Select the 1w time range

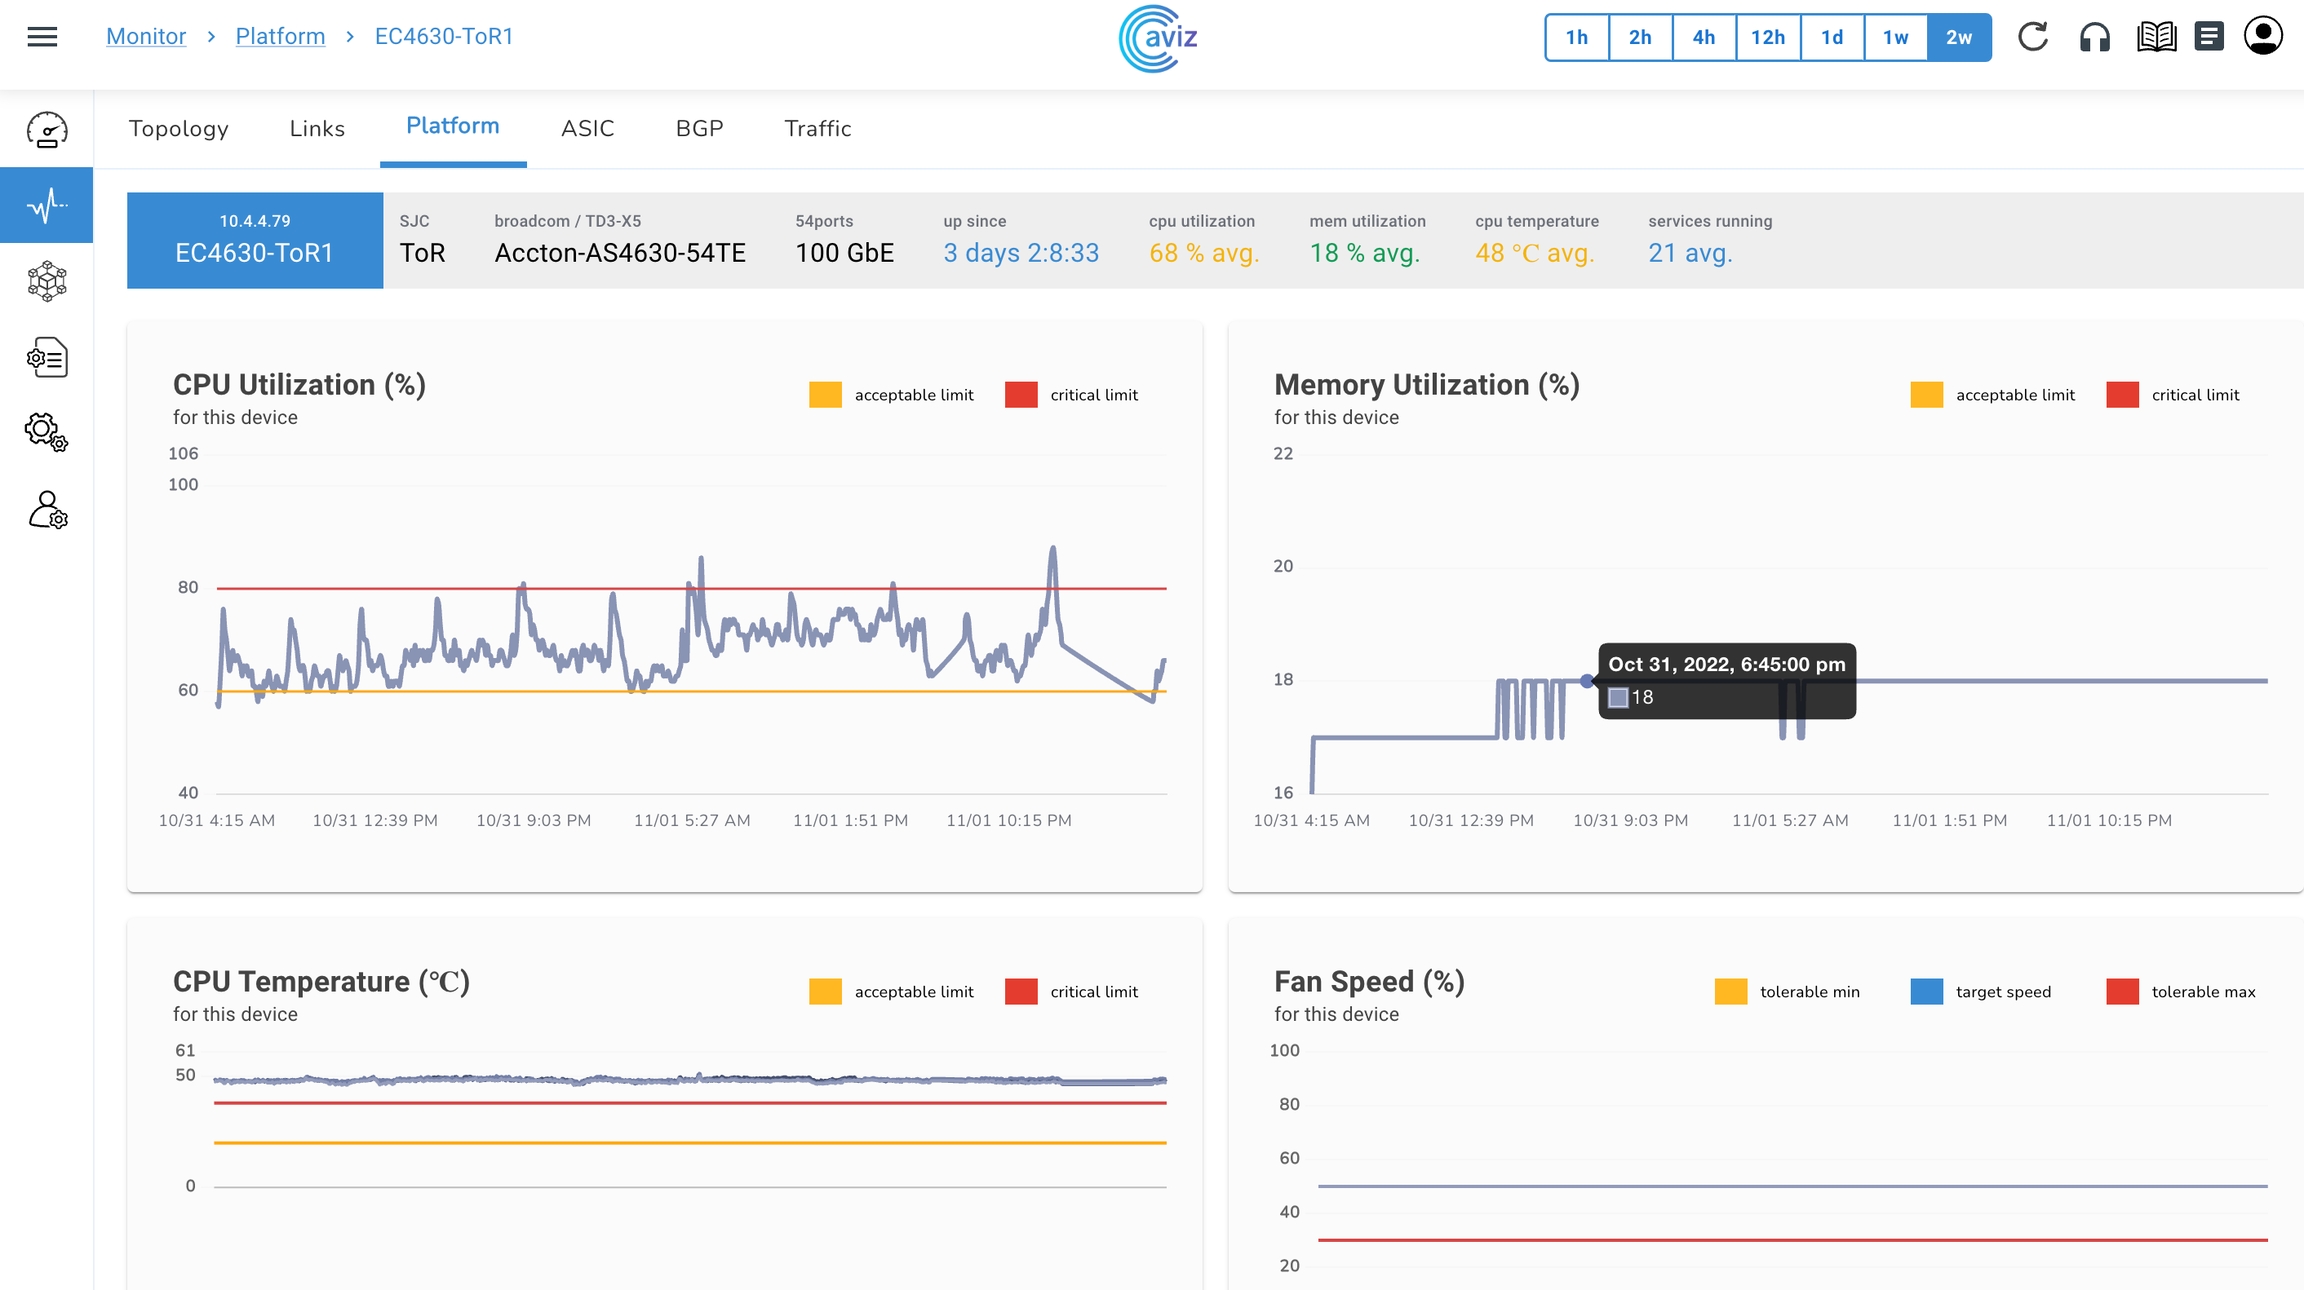click(x=1895, y=37)
